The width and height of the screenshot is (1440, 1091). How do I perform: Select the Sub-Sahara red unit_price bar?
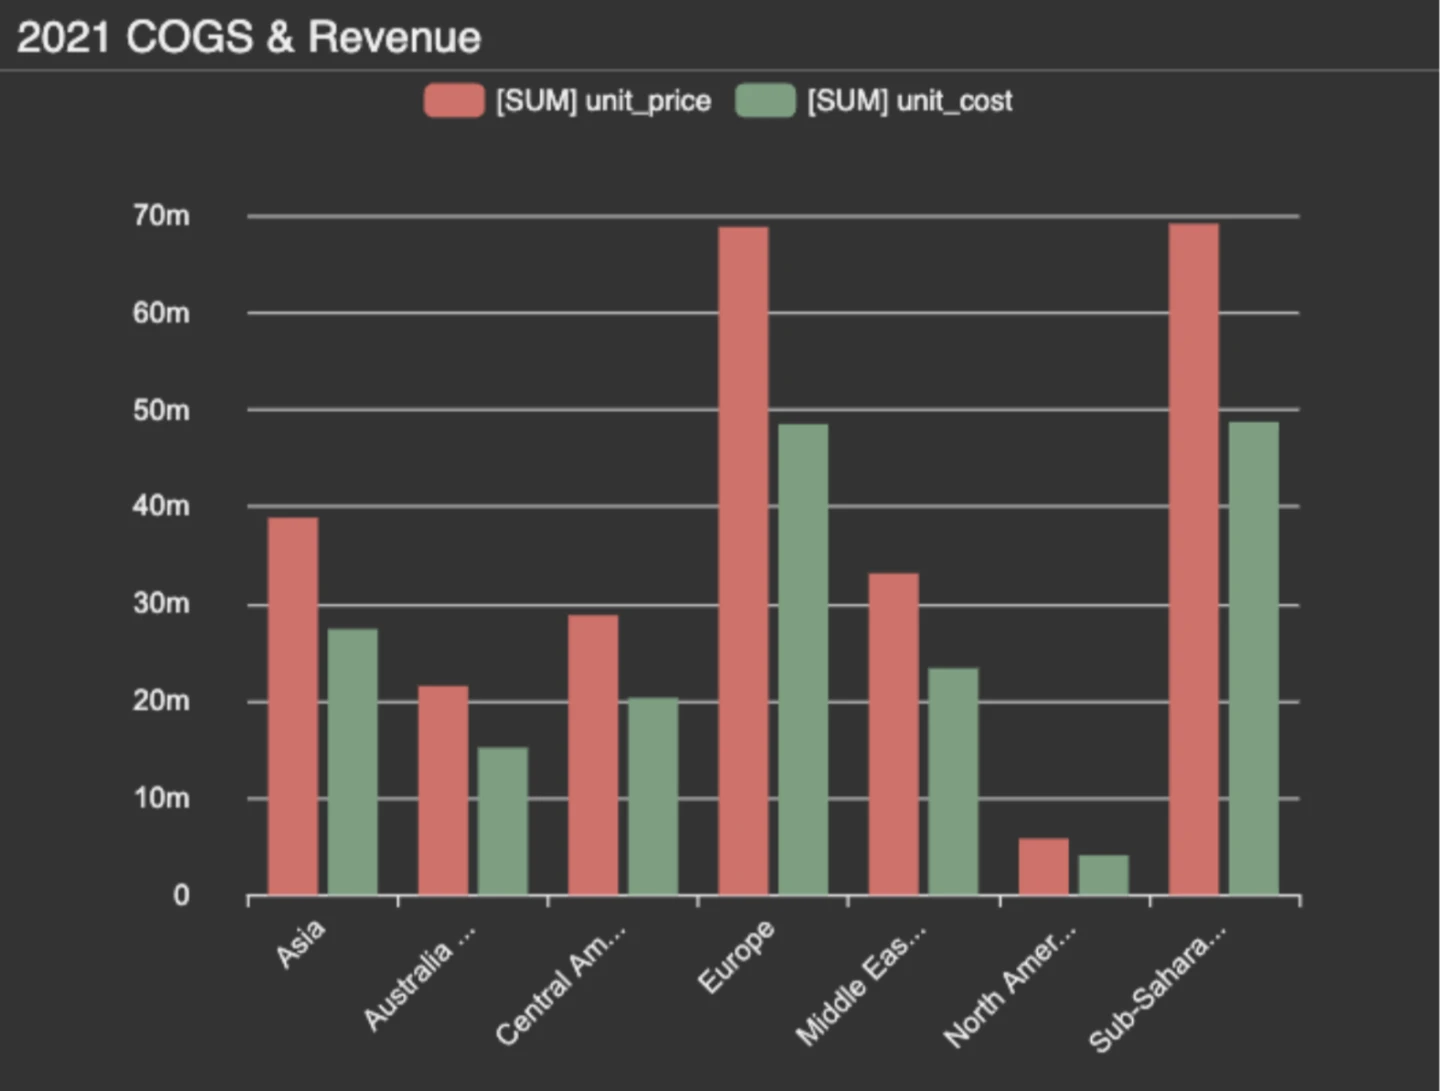click(1194, 559)
